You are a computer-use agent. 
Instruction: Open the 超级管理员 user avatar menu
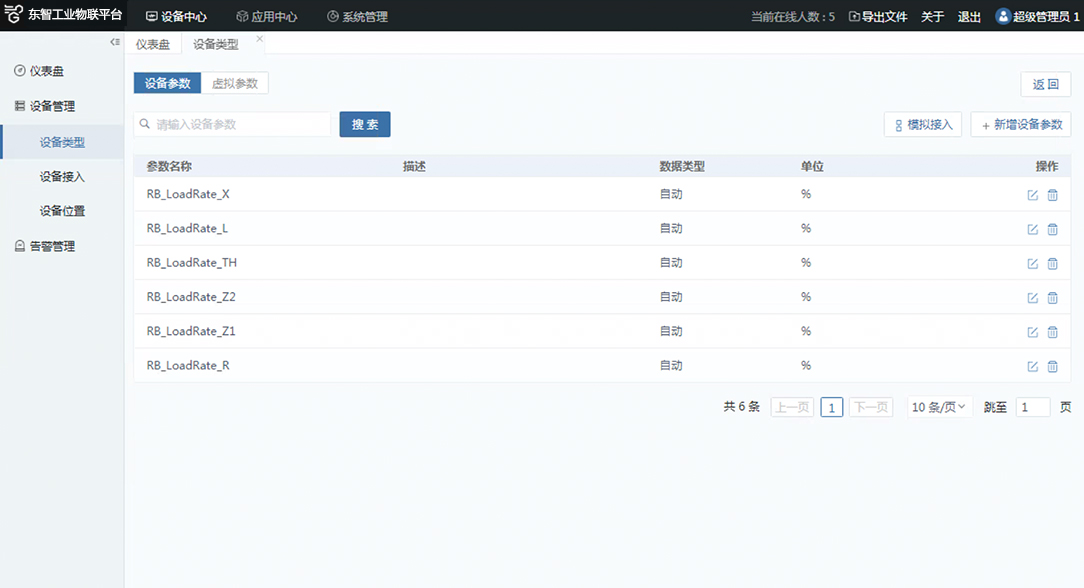click(1002, 16)
